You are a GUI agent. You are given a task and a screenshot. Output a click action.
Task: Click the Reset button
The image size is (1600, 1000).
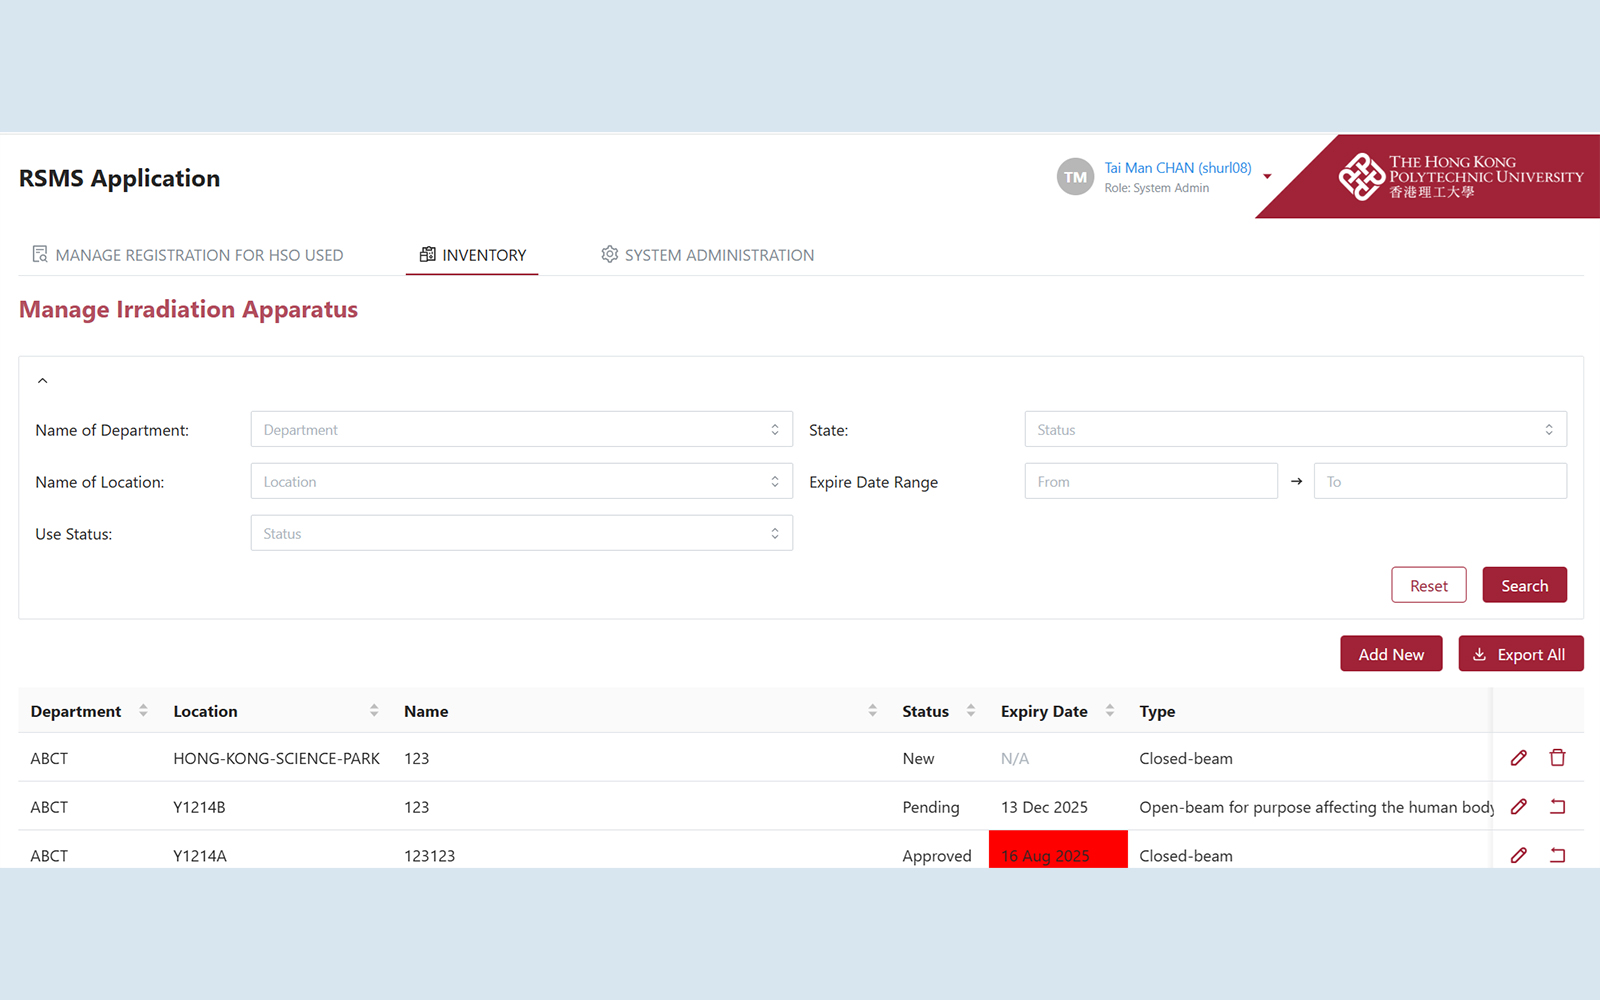tap(1428, 584)
